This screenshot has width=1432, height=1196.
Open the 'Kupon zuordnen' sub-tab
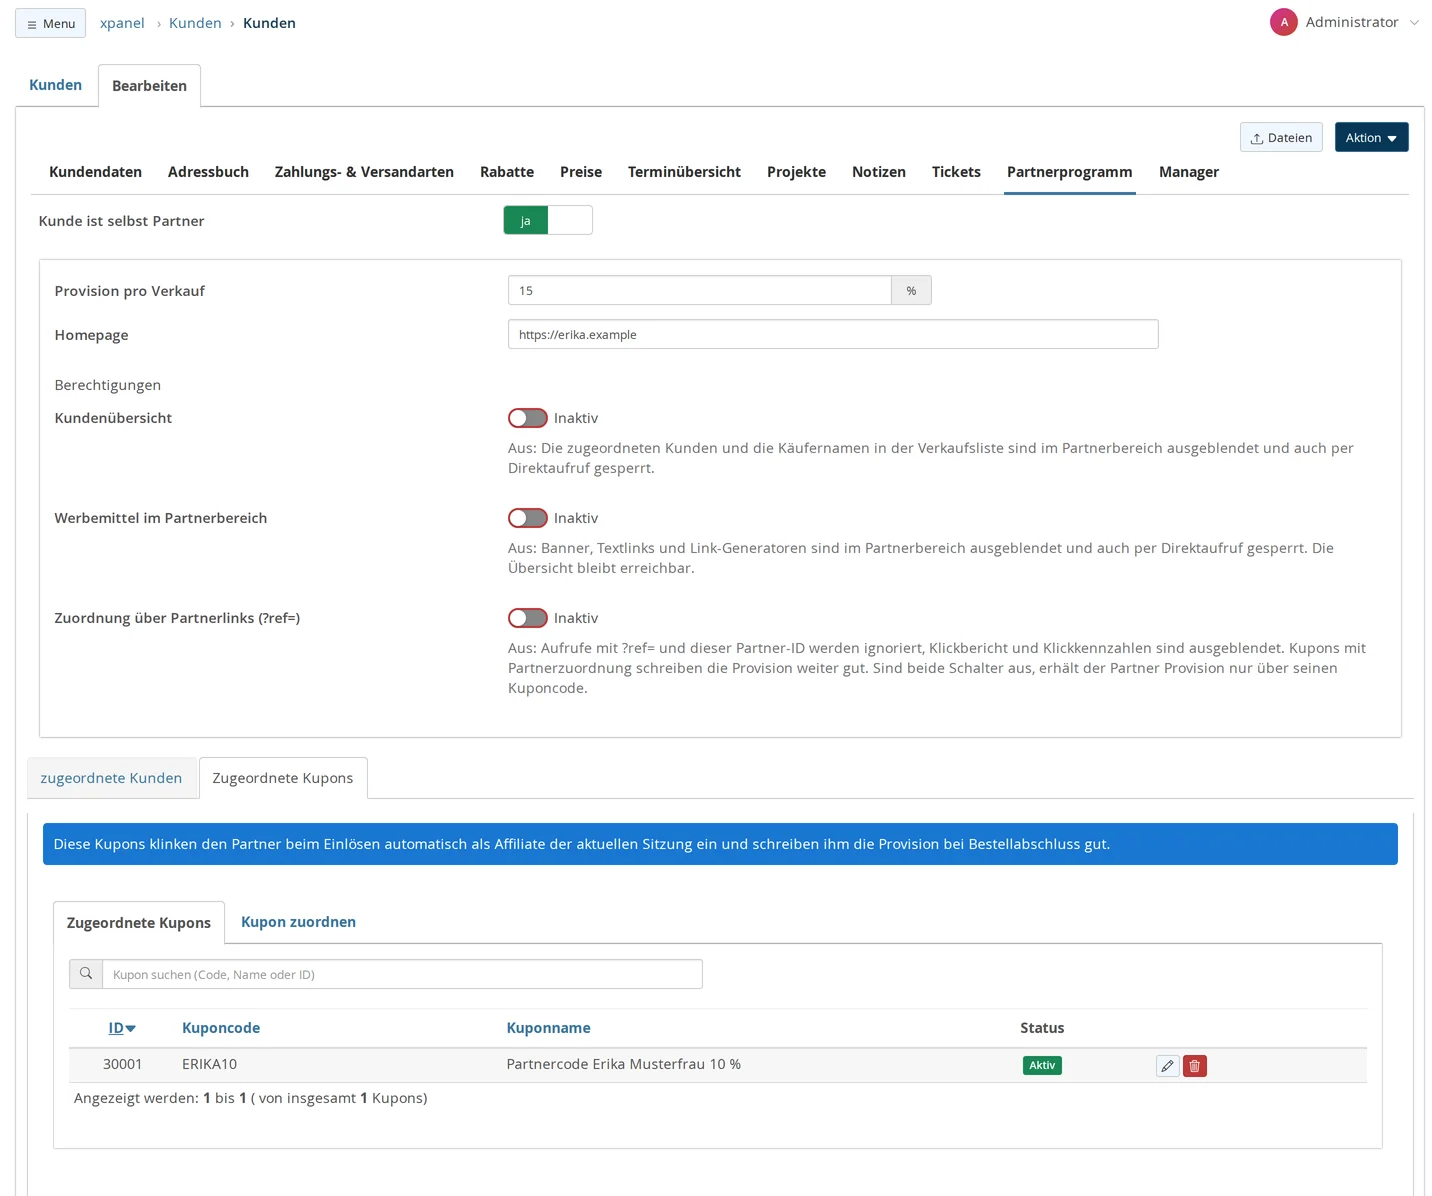pyautogui.click(x=298, y=922)
